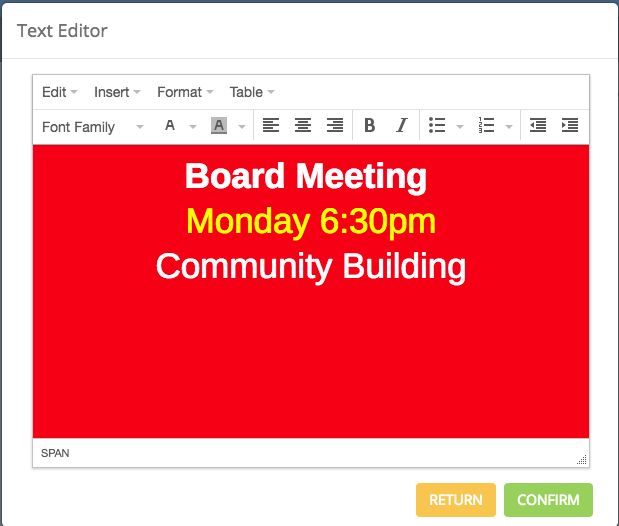
Task: Toggle bold formatting
Action: (x=370, y=126)
